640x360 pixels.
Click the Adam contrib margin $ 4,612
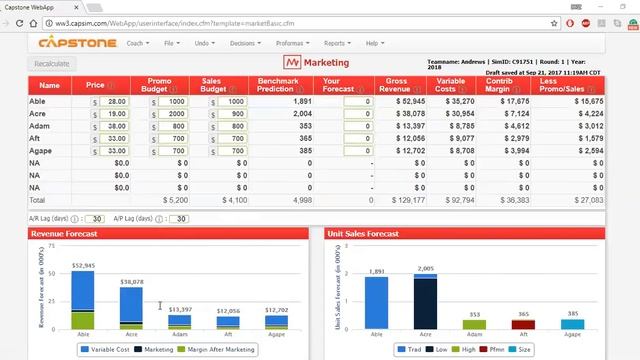point(516,126)
